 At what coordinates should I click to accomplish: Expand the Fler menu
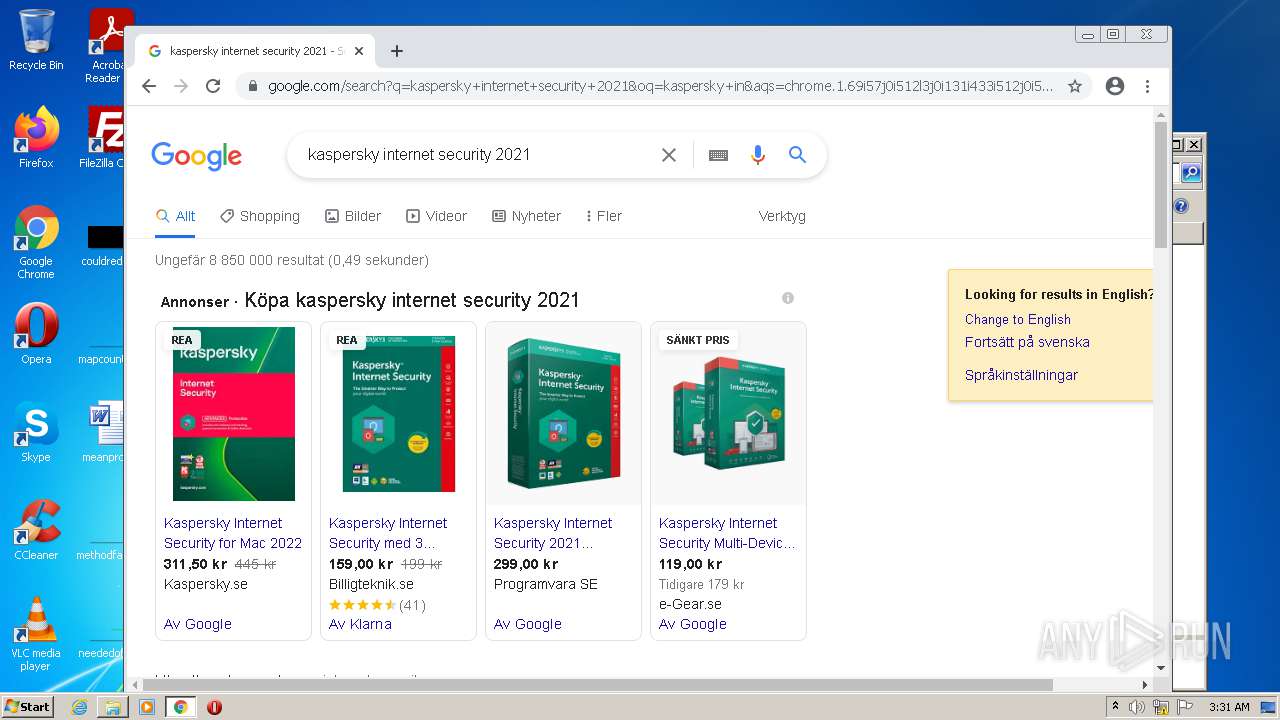[x=604, y=216]
